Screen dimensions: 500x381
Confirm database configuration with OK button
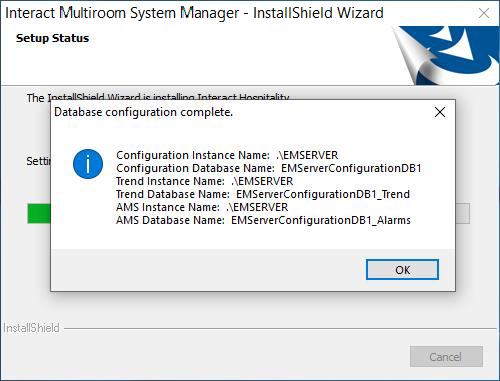[402, 270]
